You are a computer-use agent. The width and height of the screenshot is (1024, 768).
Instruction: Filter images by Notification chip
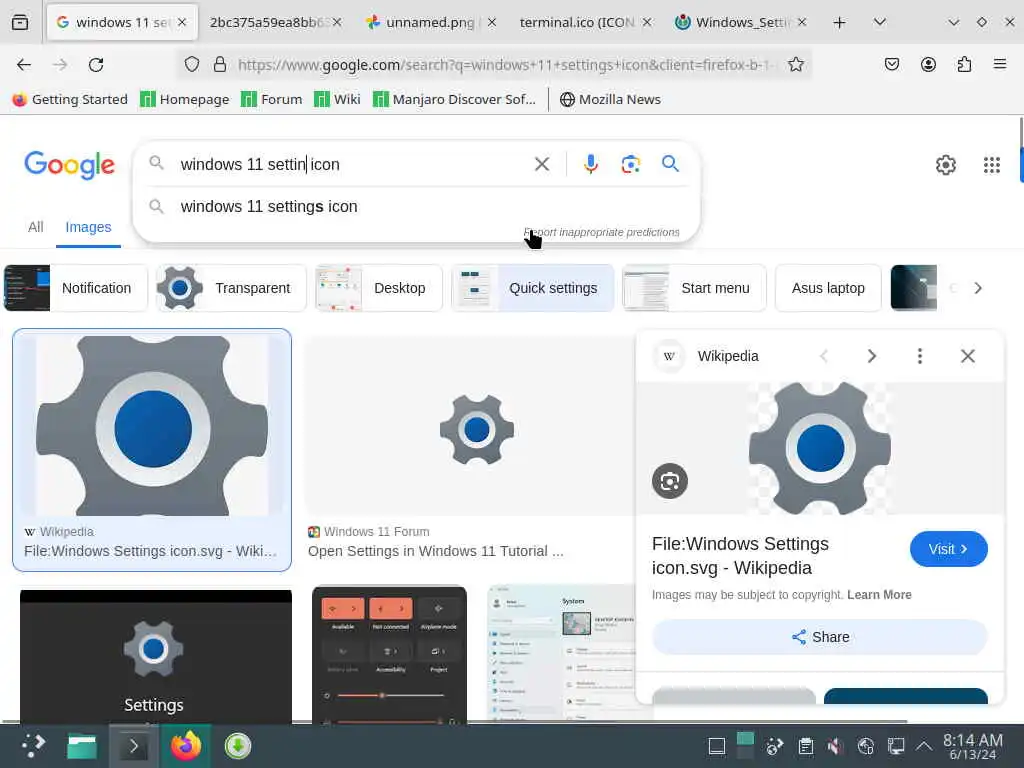pyautogui.click(x=76, y=288)
